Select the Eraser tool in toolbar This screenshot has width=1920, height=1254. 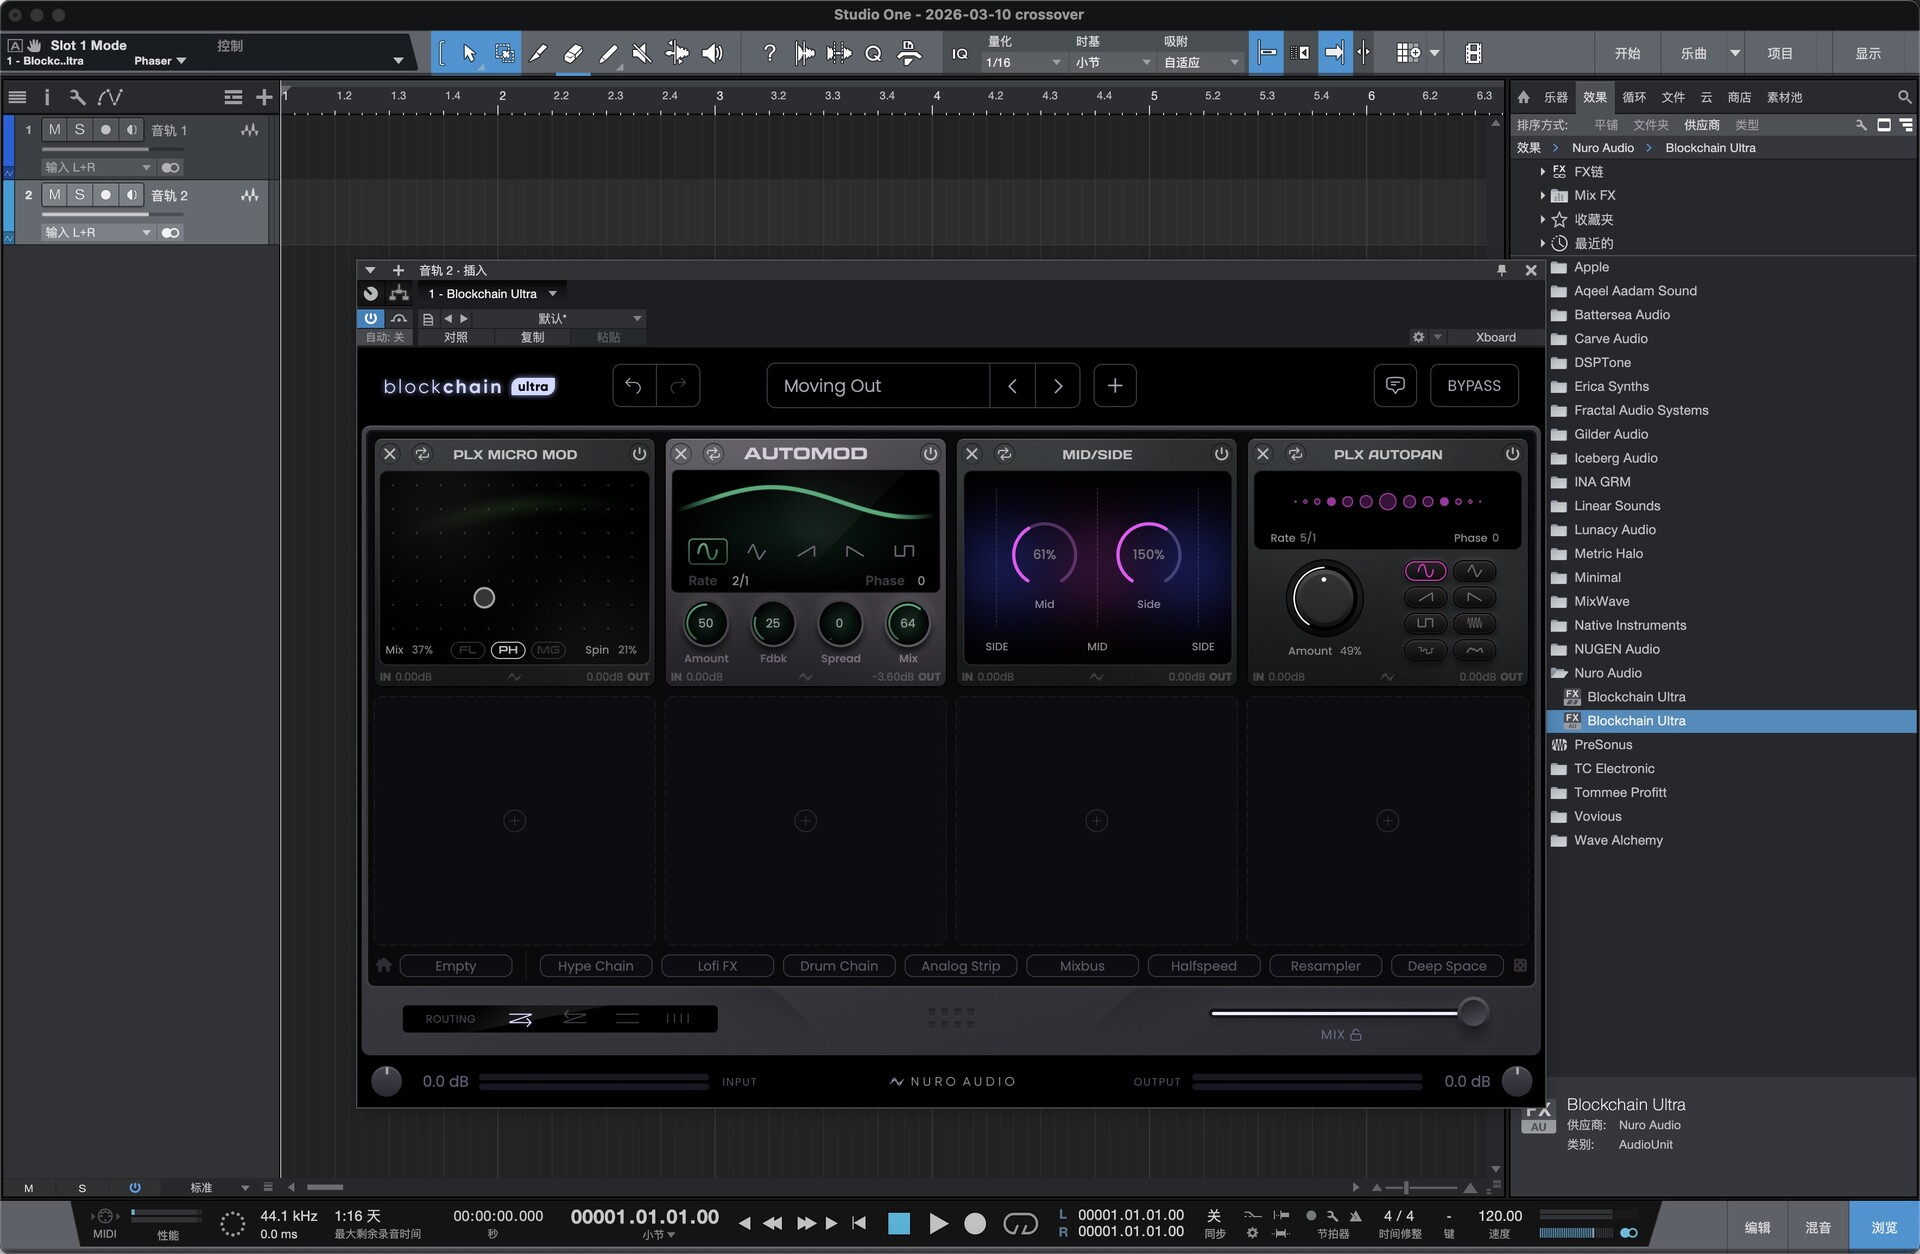573,53
